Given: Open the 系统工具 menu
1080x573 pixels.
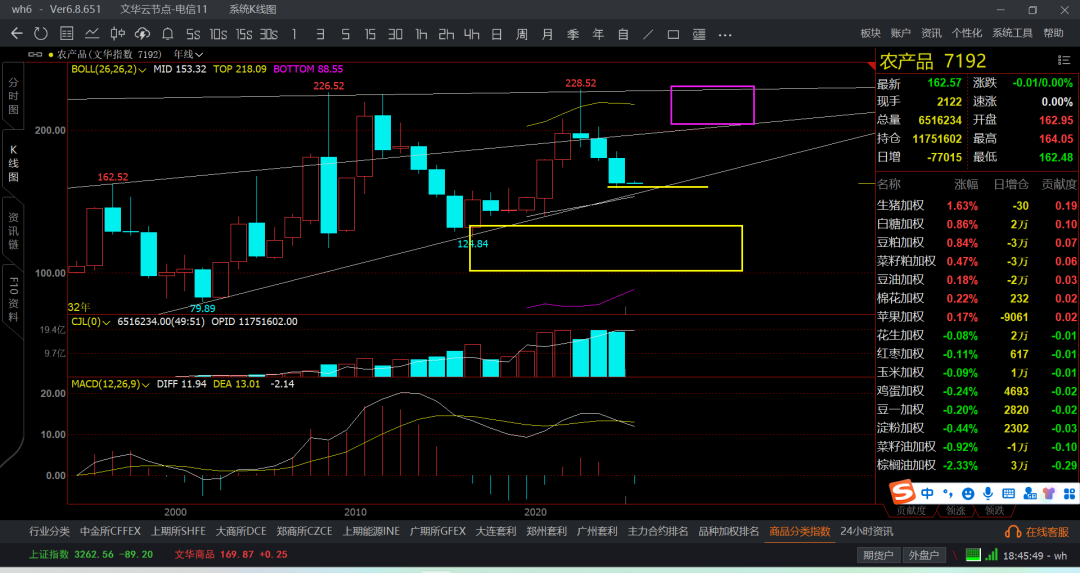Looking at the screenshot, I should pos(1012,33).
